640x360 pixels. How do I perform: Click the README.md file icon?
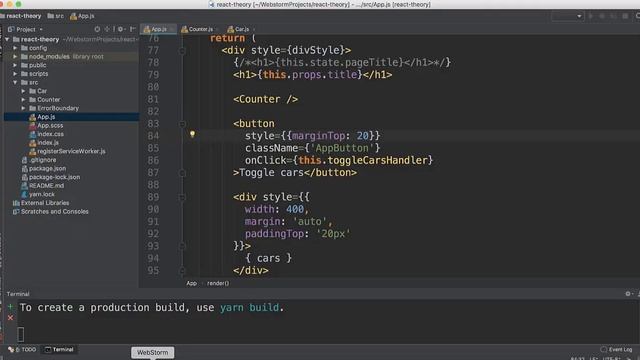[x=24, y=186]
